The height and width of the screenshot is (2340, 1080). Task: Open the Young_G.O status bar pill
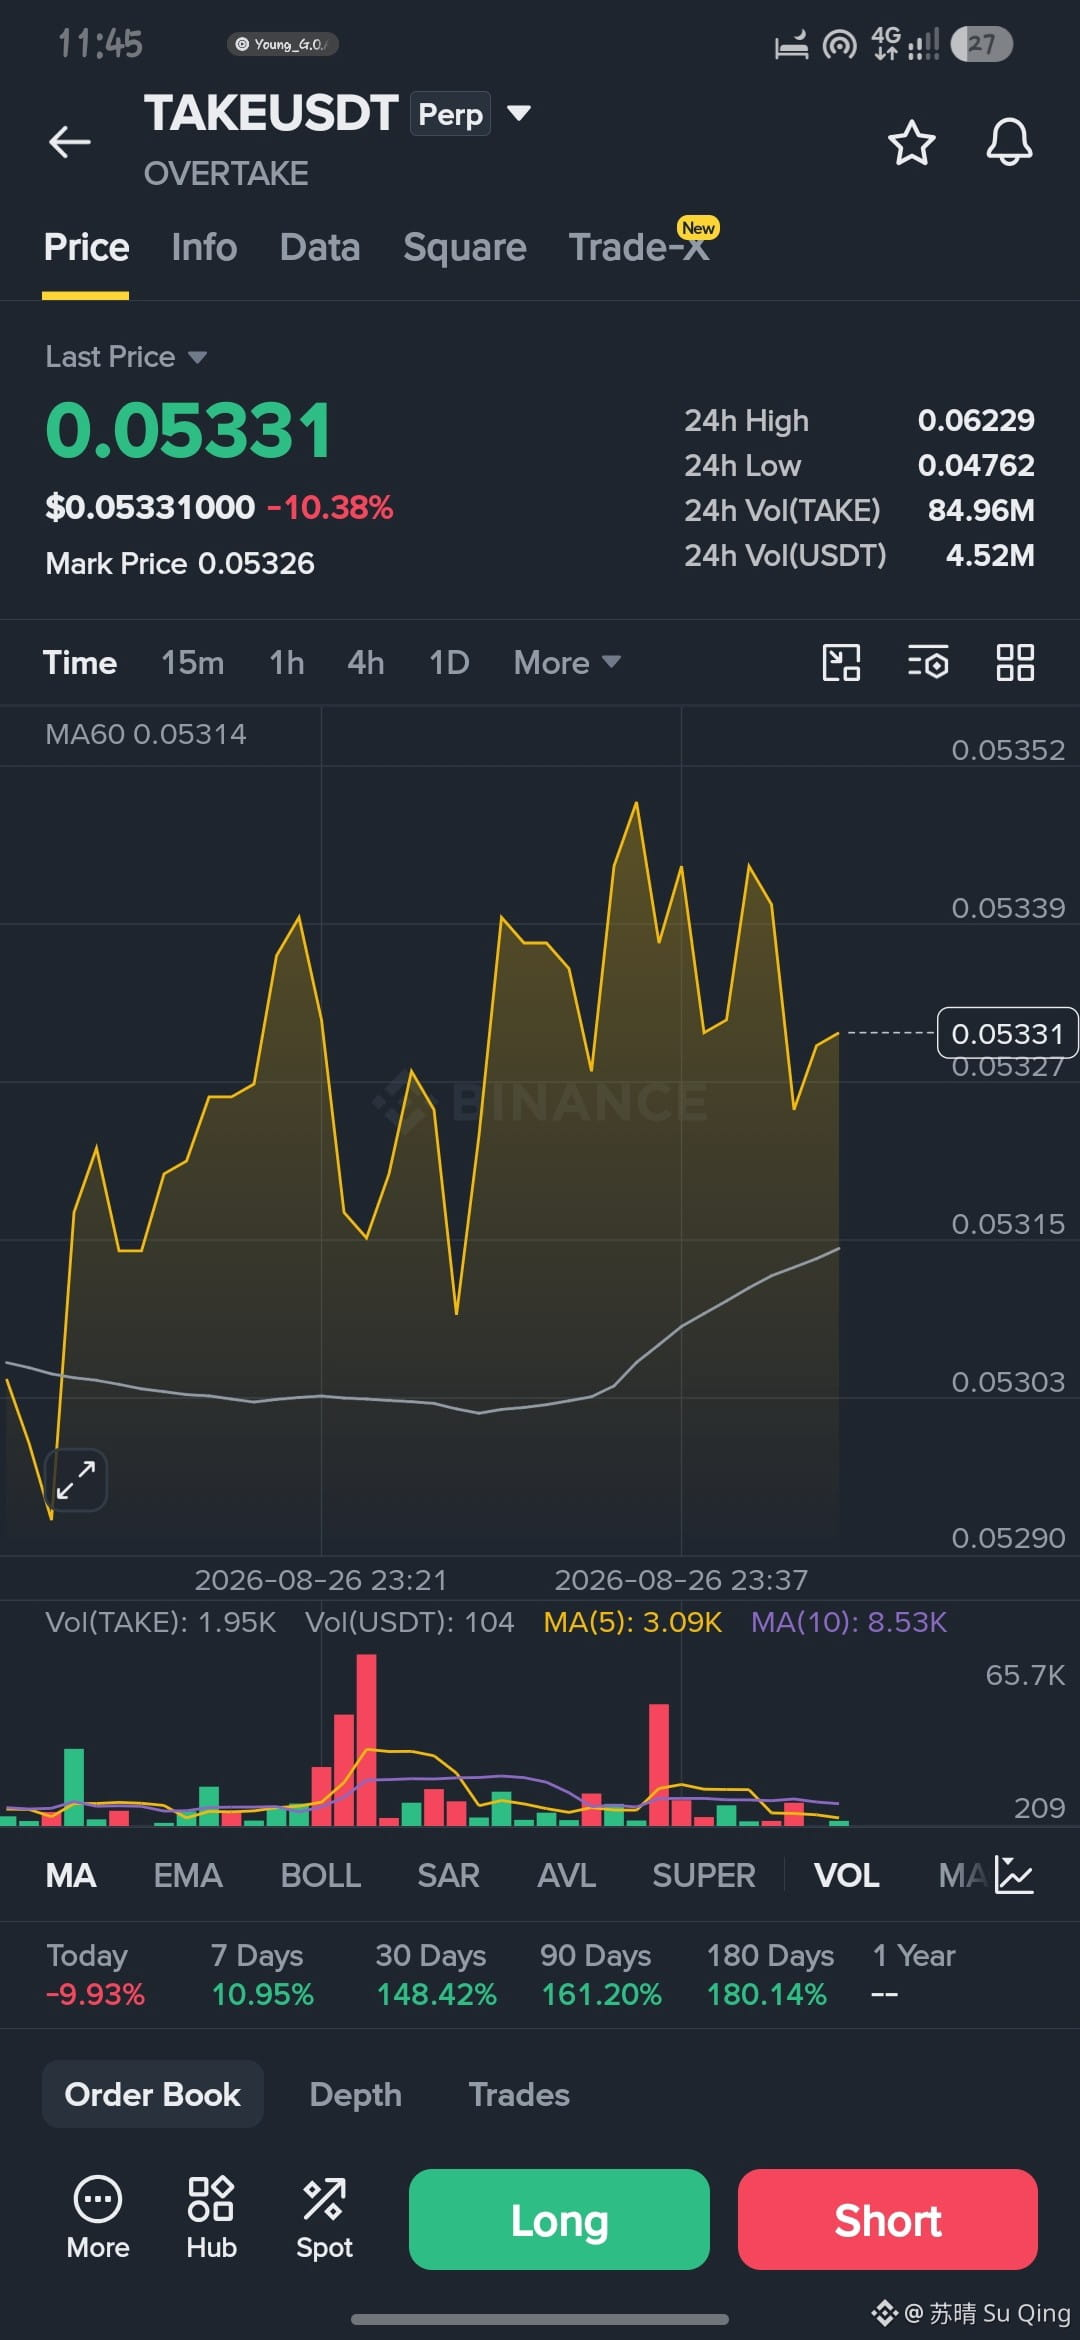(x=283, y=44)
